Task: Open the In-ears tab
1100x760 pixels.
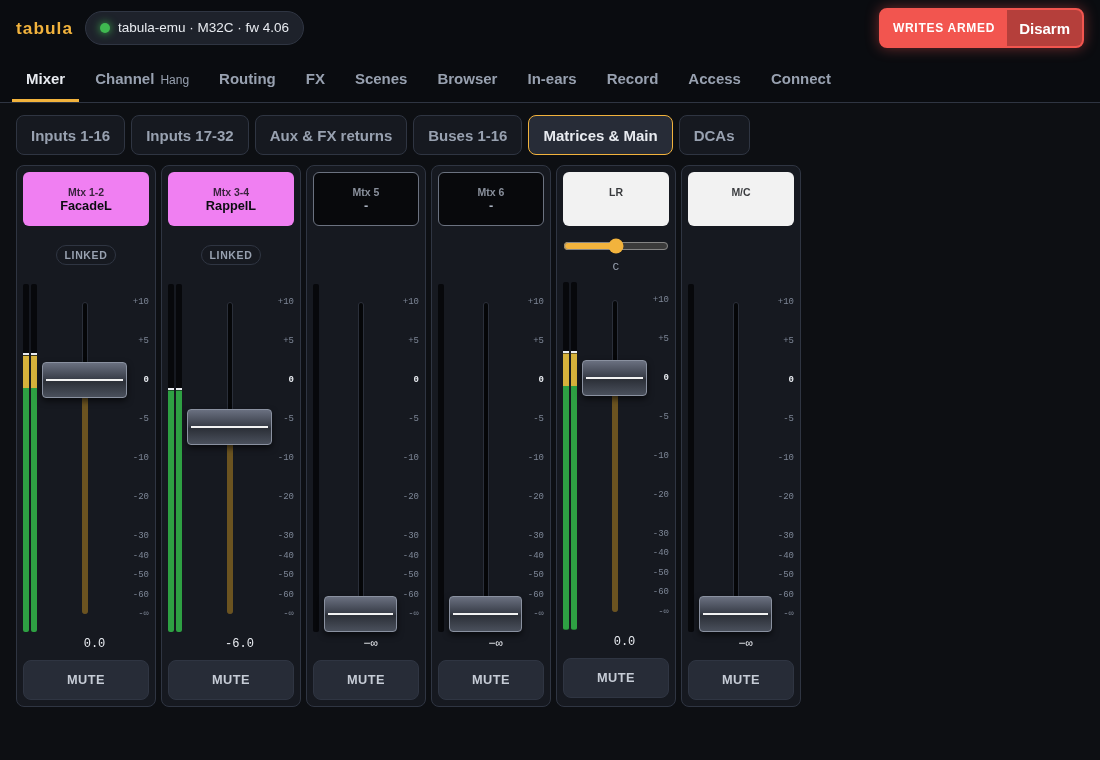Action: (551, 79)
